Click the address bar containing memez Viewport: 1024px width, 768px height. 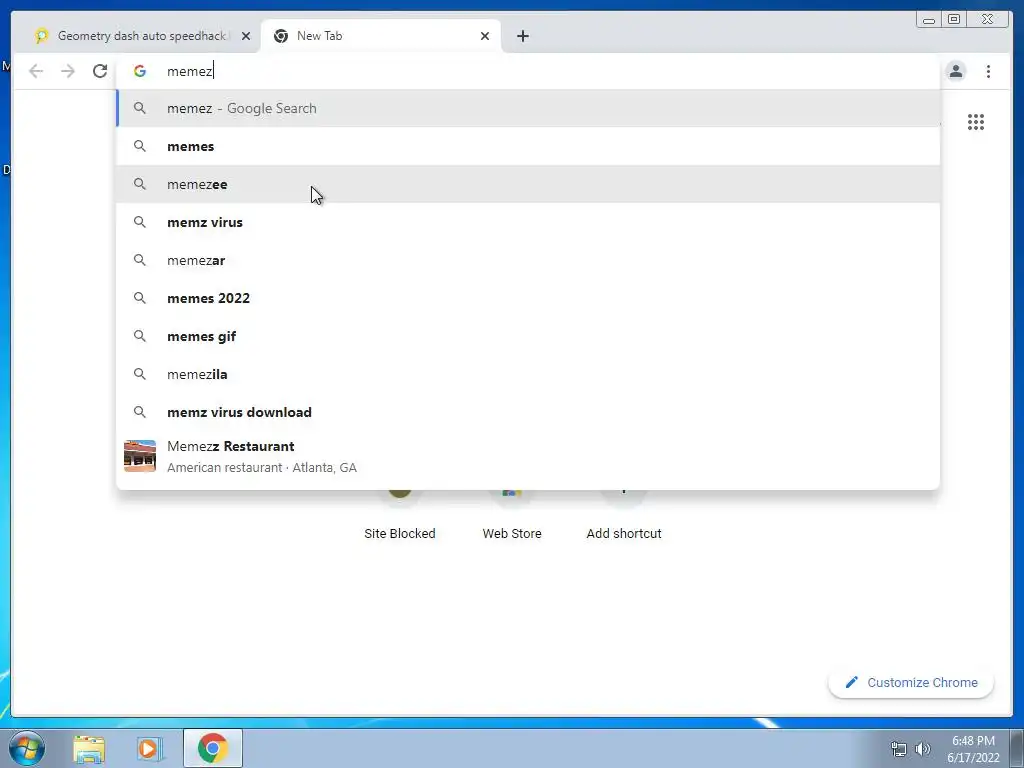tap(528, 71)
